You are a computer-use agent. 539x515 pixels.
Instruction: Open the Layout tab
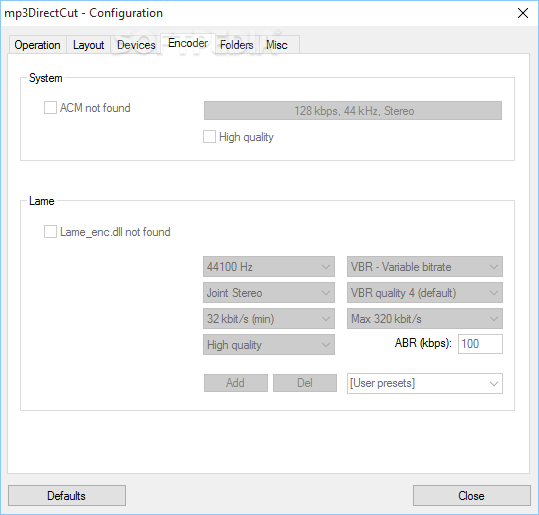pyautogui.click(x=88, y=45)
